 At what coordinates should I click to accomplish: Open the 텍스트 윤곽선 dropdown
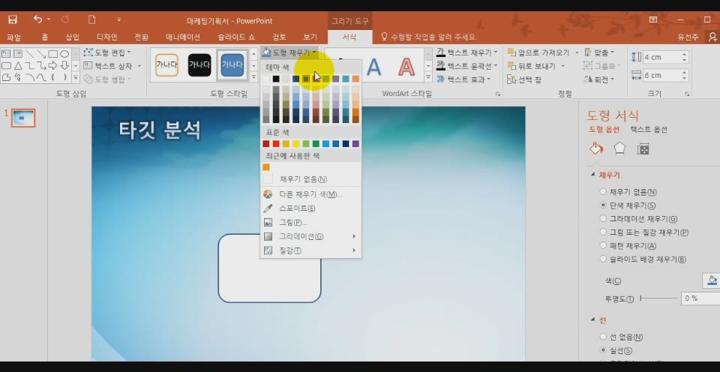467,66
